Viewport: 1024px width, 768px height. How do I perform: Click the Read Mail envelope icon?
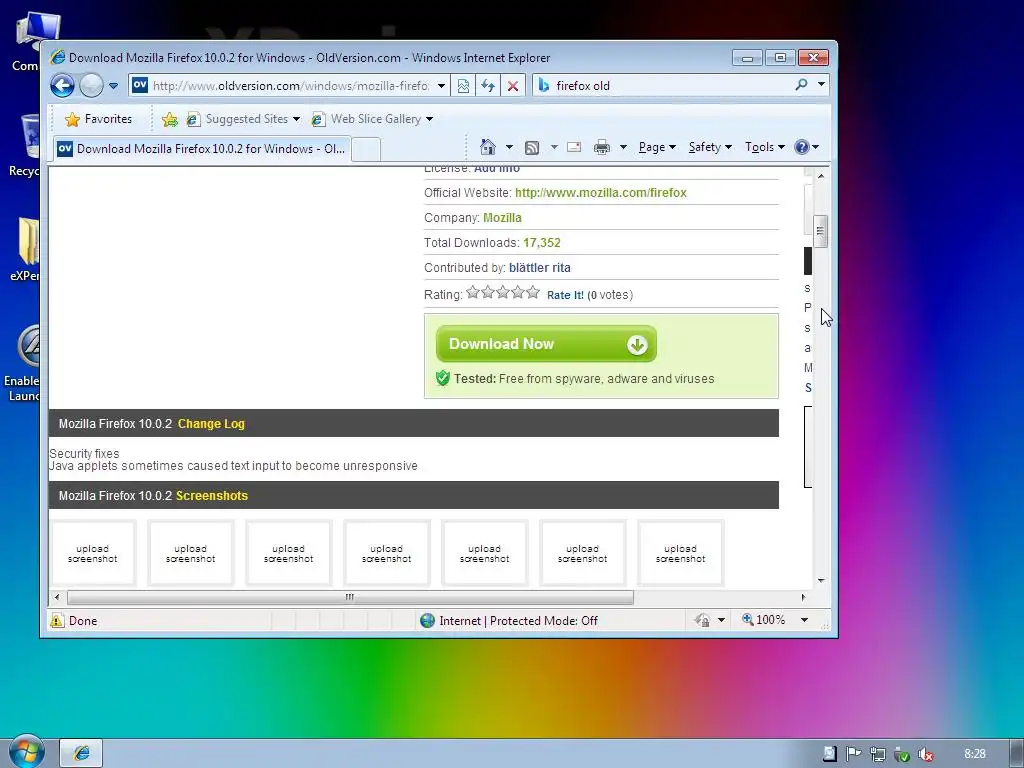pos(574,147)
